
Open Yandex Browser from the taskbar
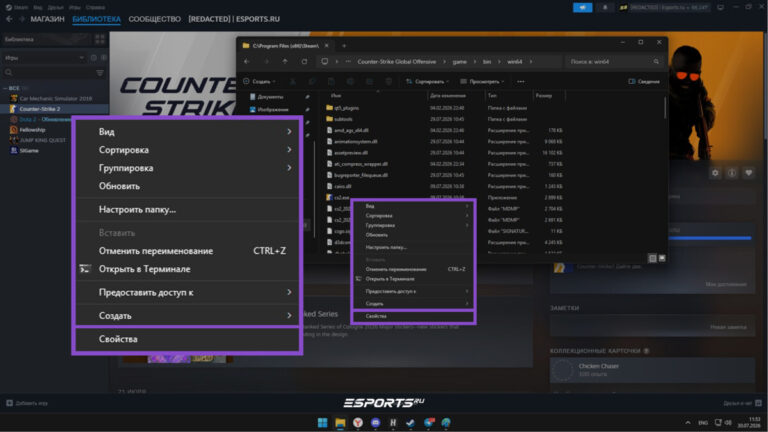pos(358,422)
